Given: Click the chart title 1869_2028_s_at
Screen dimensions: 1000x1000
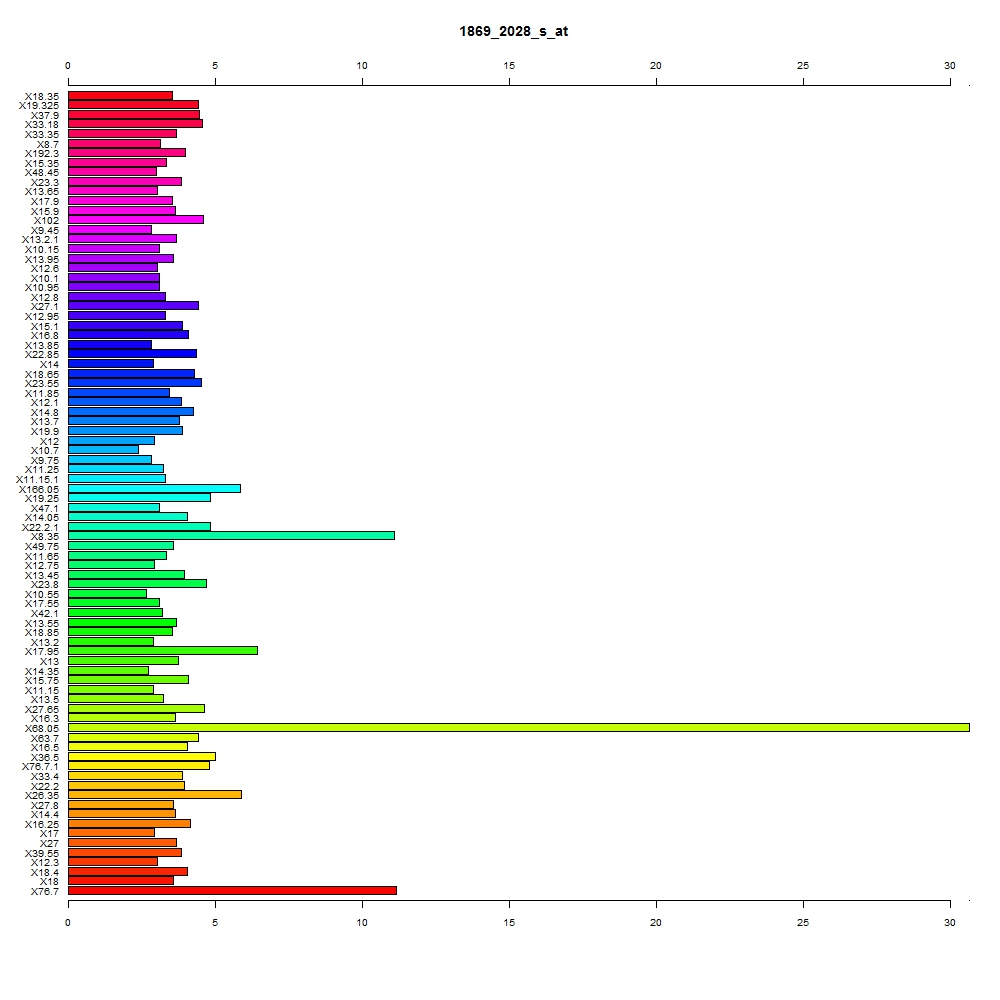Looking at the screenshot, I should [513, 31].
